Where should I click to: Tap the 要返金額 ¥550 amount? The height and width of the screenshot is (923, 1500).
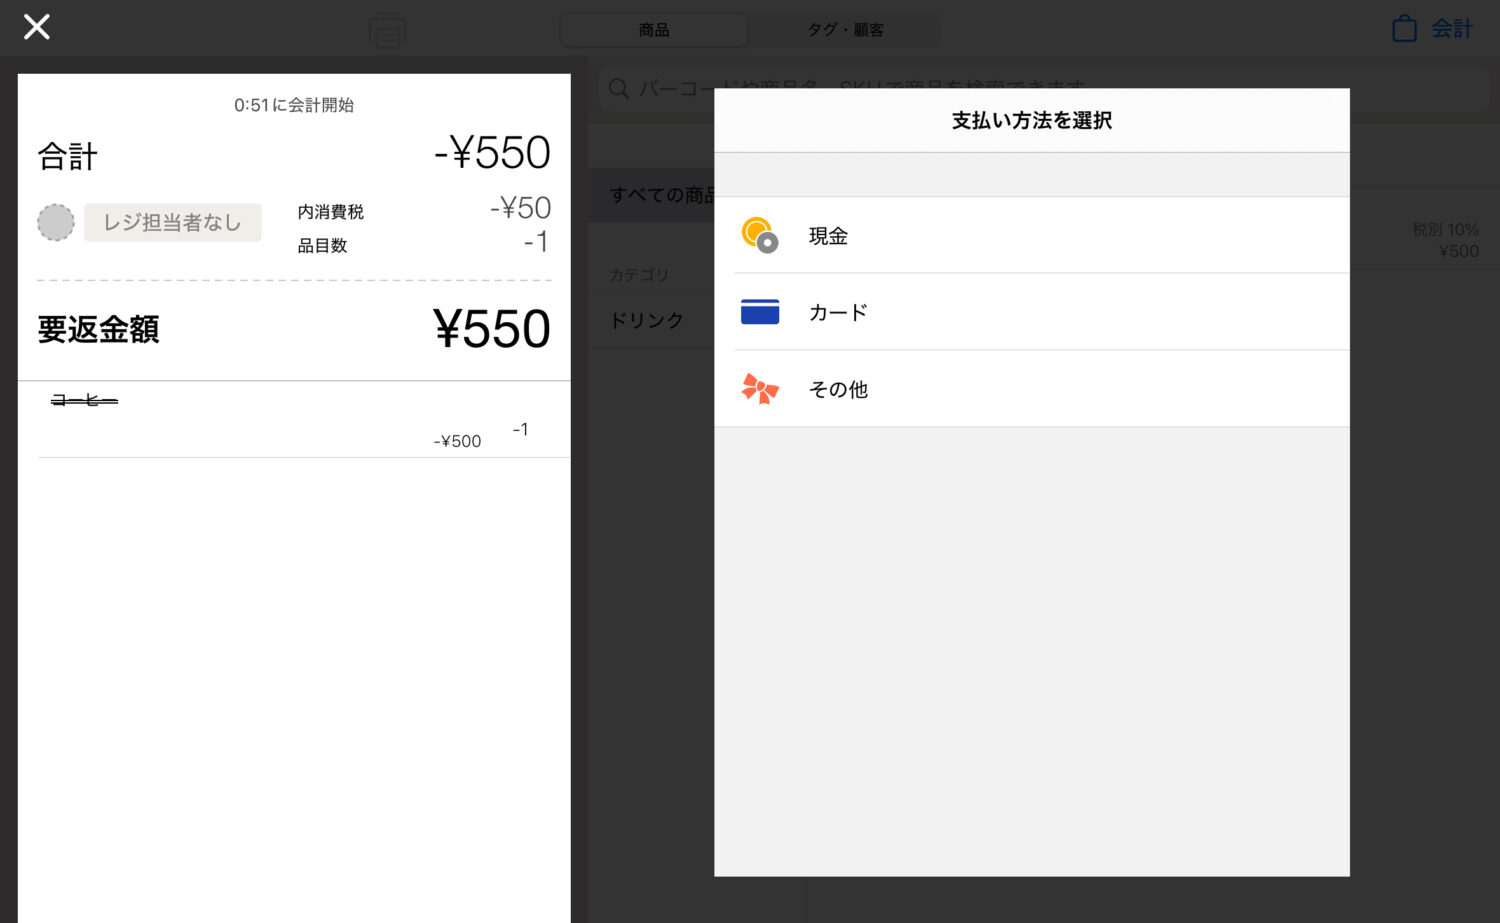pyautogui.click(x=491, y=329)
